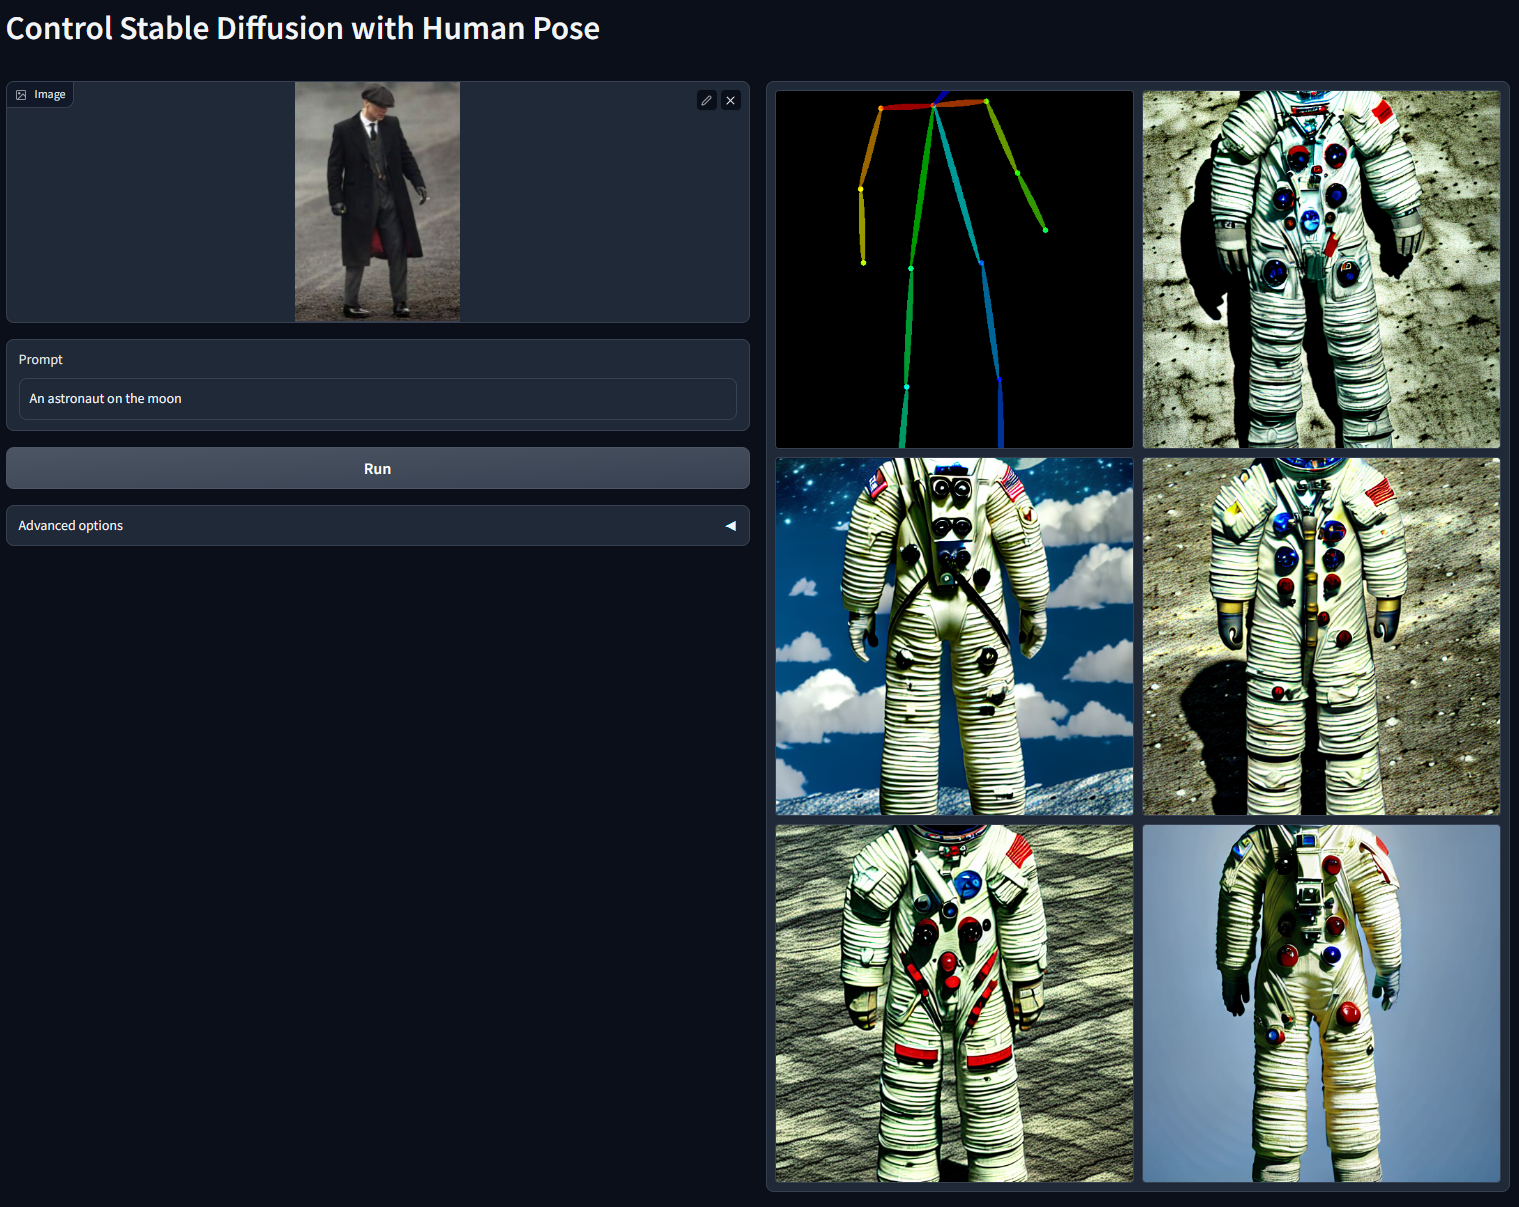Click the empty area of the image upload panel
Image resolution: width=1519 pixels, height=1207 pixels.
[150, 220]
